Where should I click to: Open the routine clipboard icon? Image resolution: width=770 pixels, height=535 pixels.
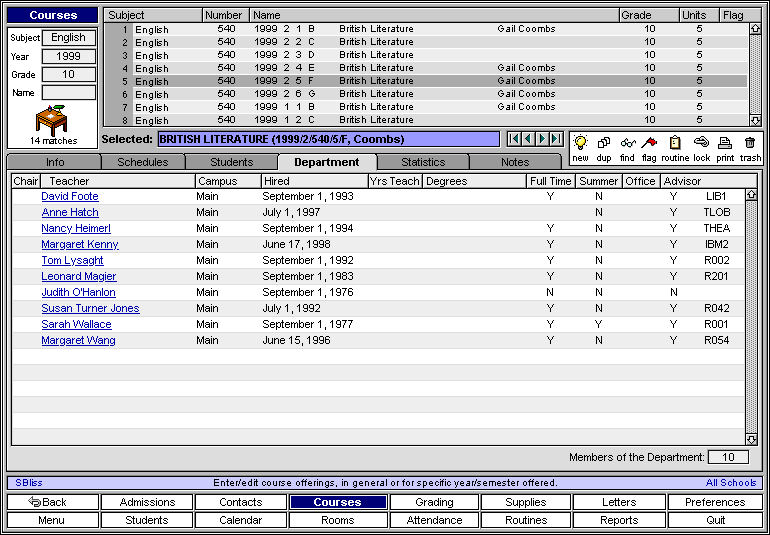tap(675, 143)
